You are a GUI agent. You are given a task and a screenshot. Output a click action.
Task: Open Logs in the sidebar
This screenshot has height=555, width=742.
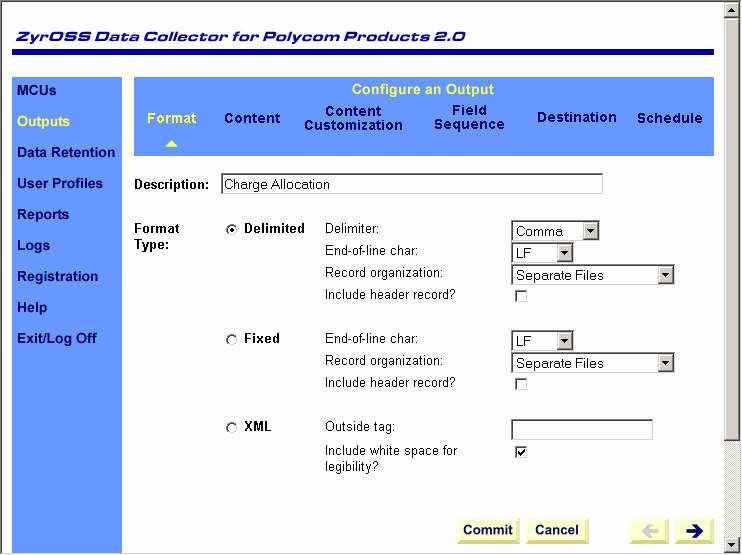click(33, 246)
